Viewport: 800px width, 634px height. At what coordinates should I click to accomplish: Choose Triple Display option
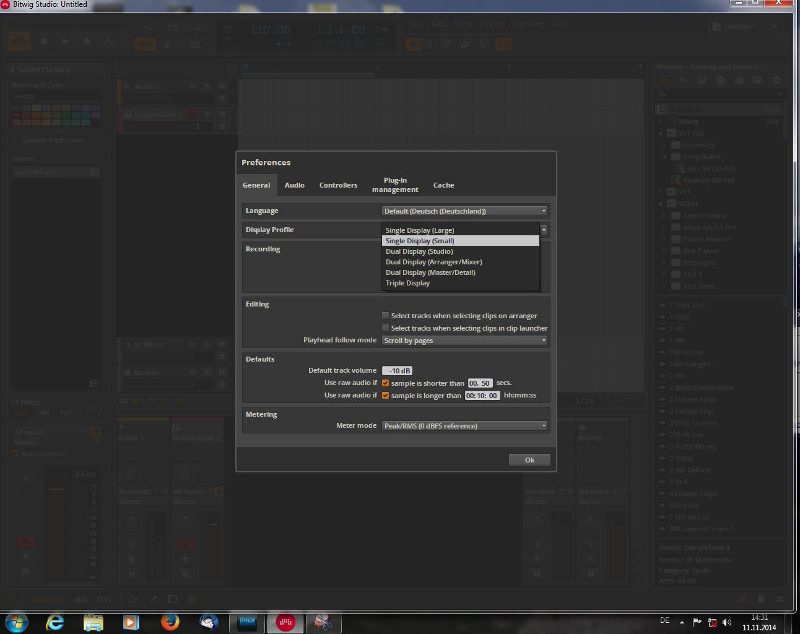460,283
